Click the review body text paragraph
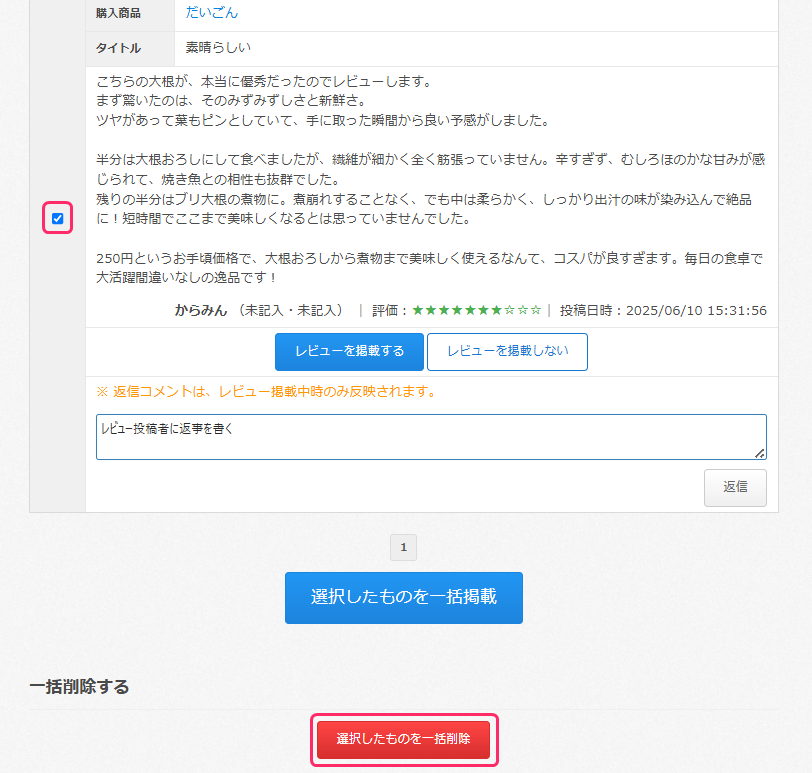Screen dimensions: 812x773 430,180
